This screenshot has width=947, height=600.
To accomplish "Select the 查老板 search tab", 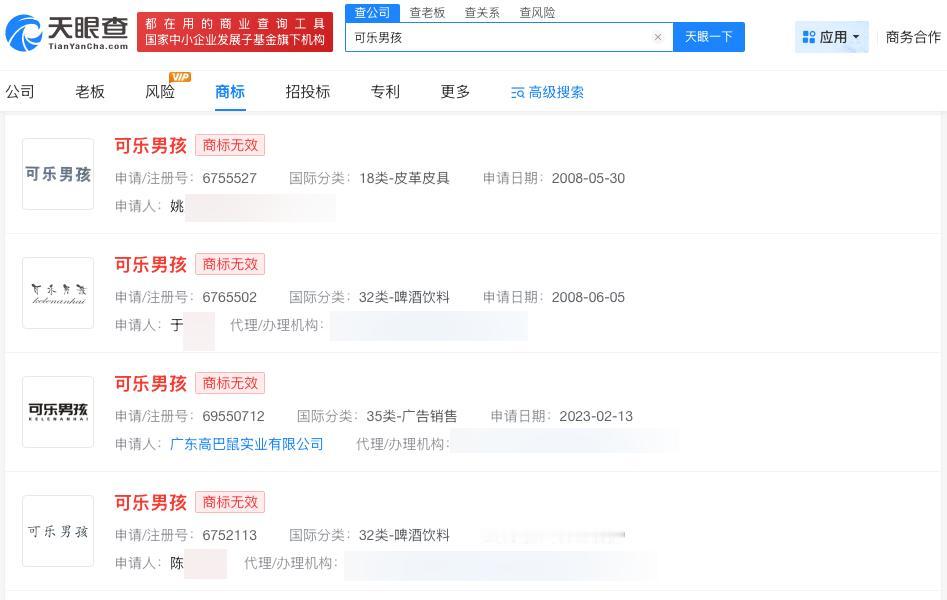I will pyautogui.click(x=427, y=13).
